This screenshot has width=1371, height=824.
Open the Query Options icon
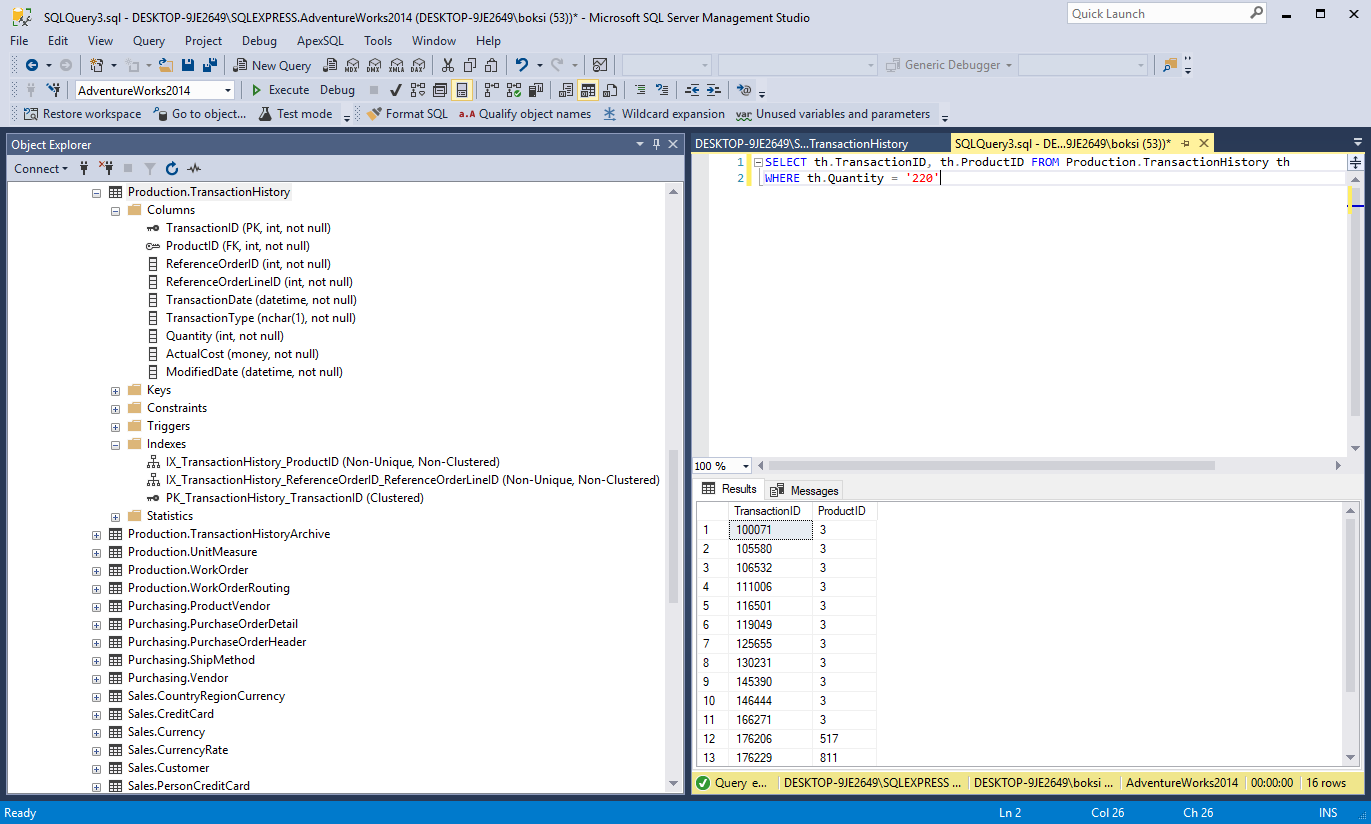440,90
